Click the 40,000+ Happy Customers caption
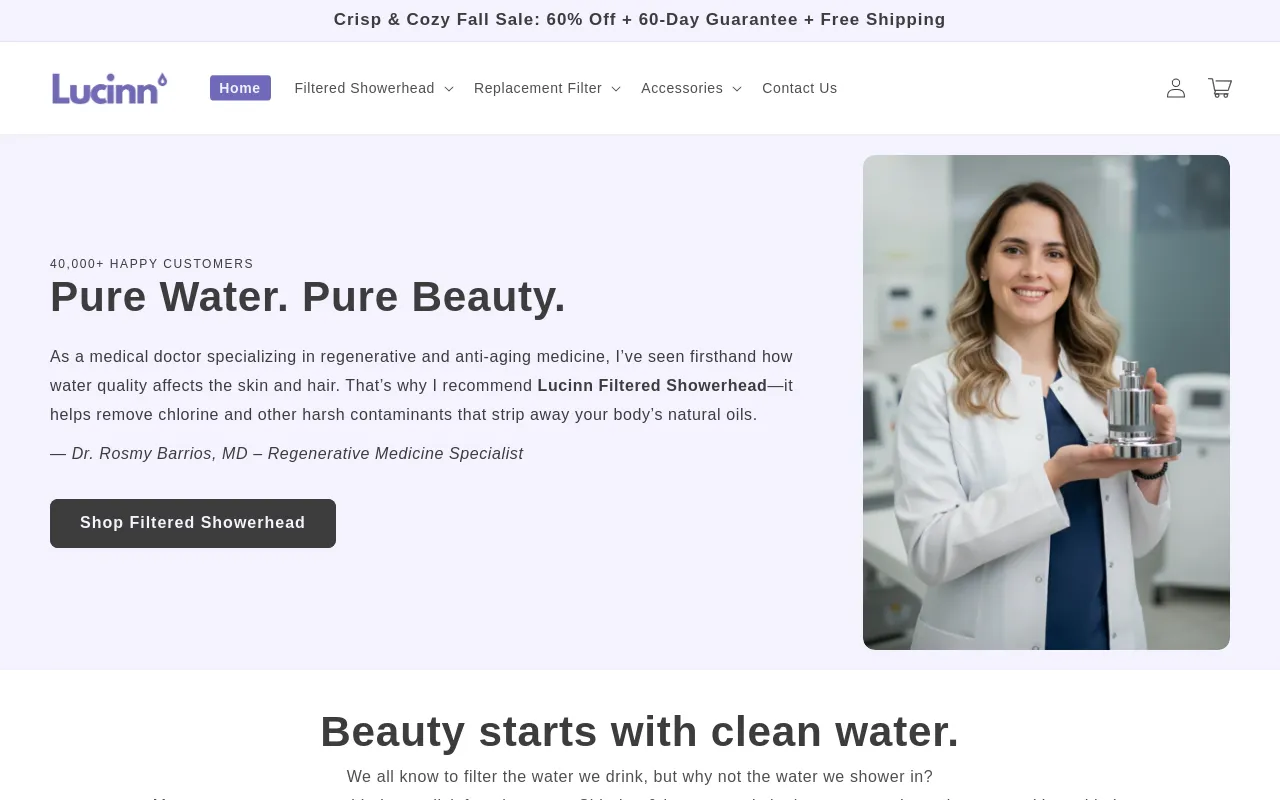Viewport: 1280px width, 800px height. (x=152, y=264)
